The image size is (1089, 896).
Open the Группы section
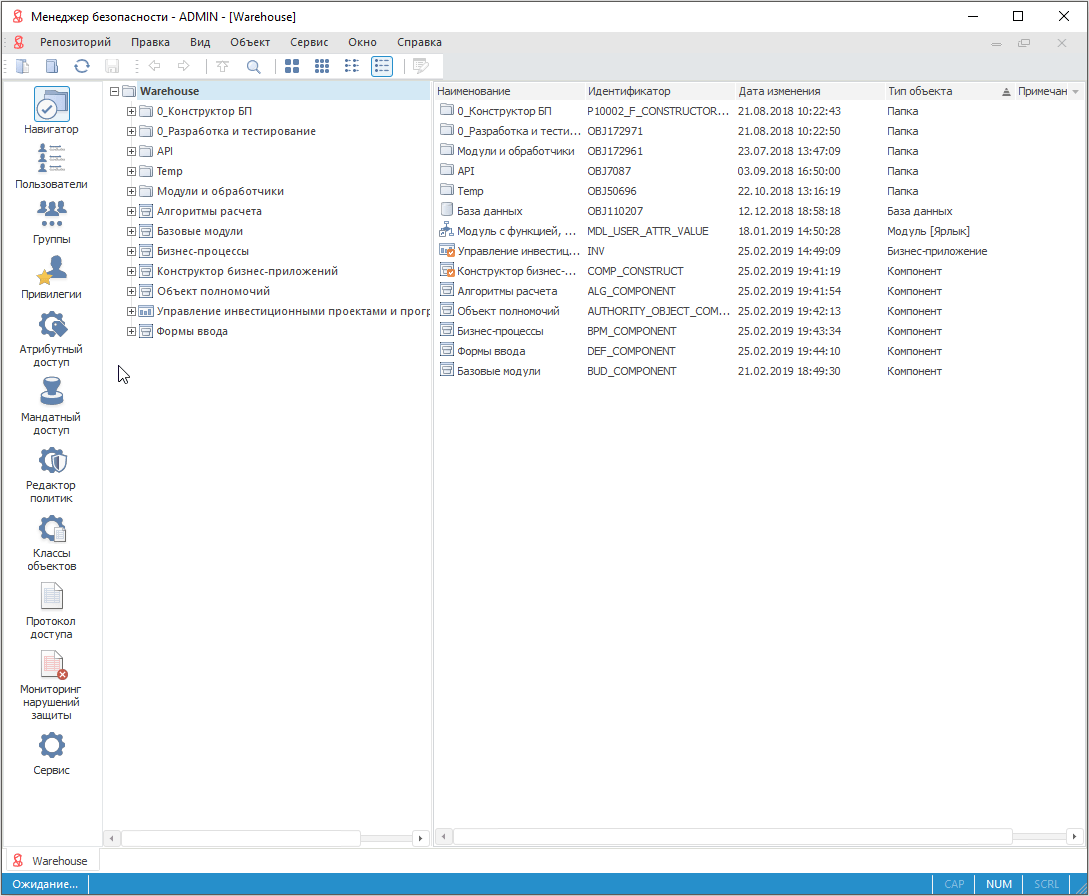tap(51, 222)
